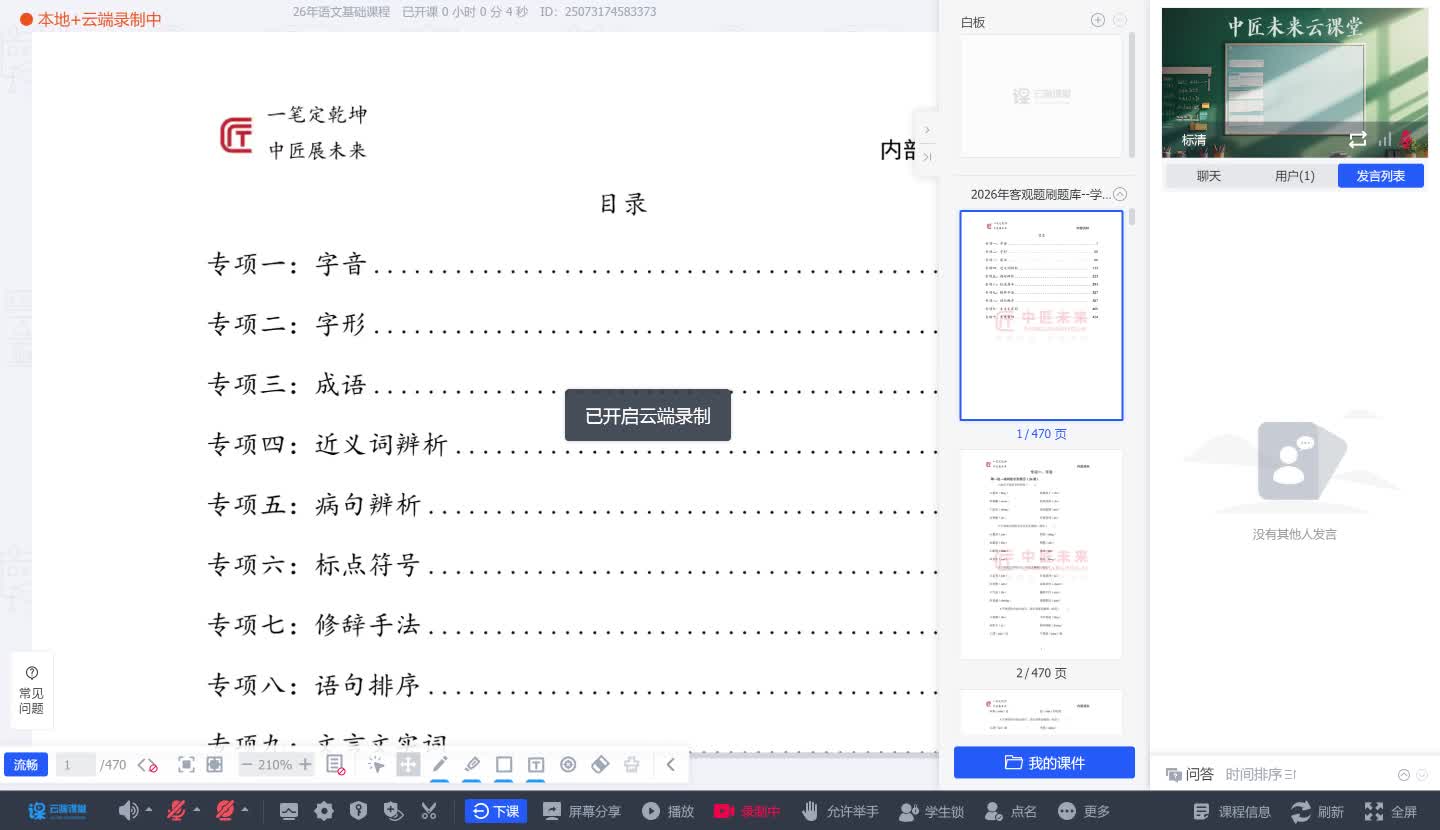Click the 下课 end class button

click(496, 811)
